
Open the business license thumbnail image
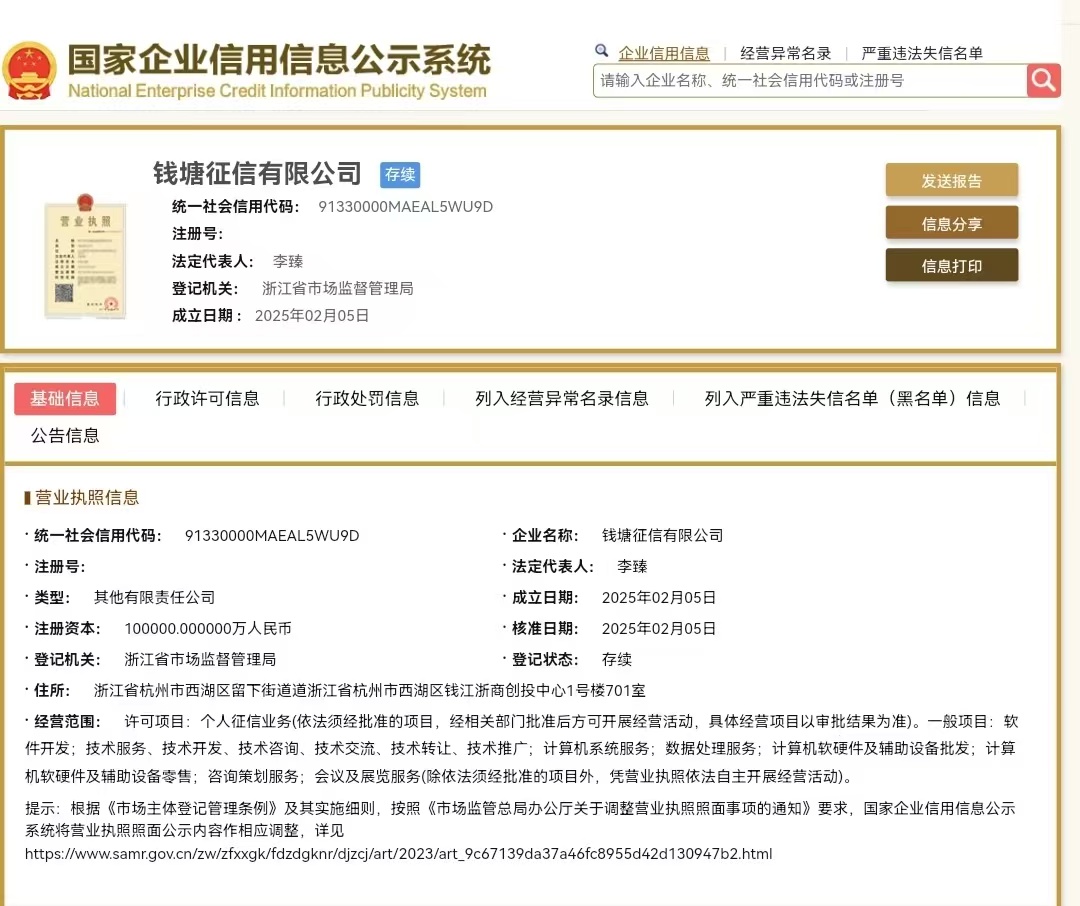pos(85,254)
